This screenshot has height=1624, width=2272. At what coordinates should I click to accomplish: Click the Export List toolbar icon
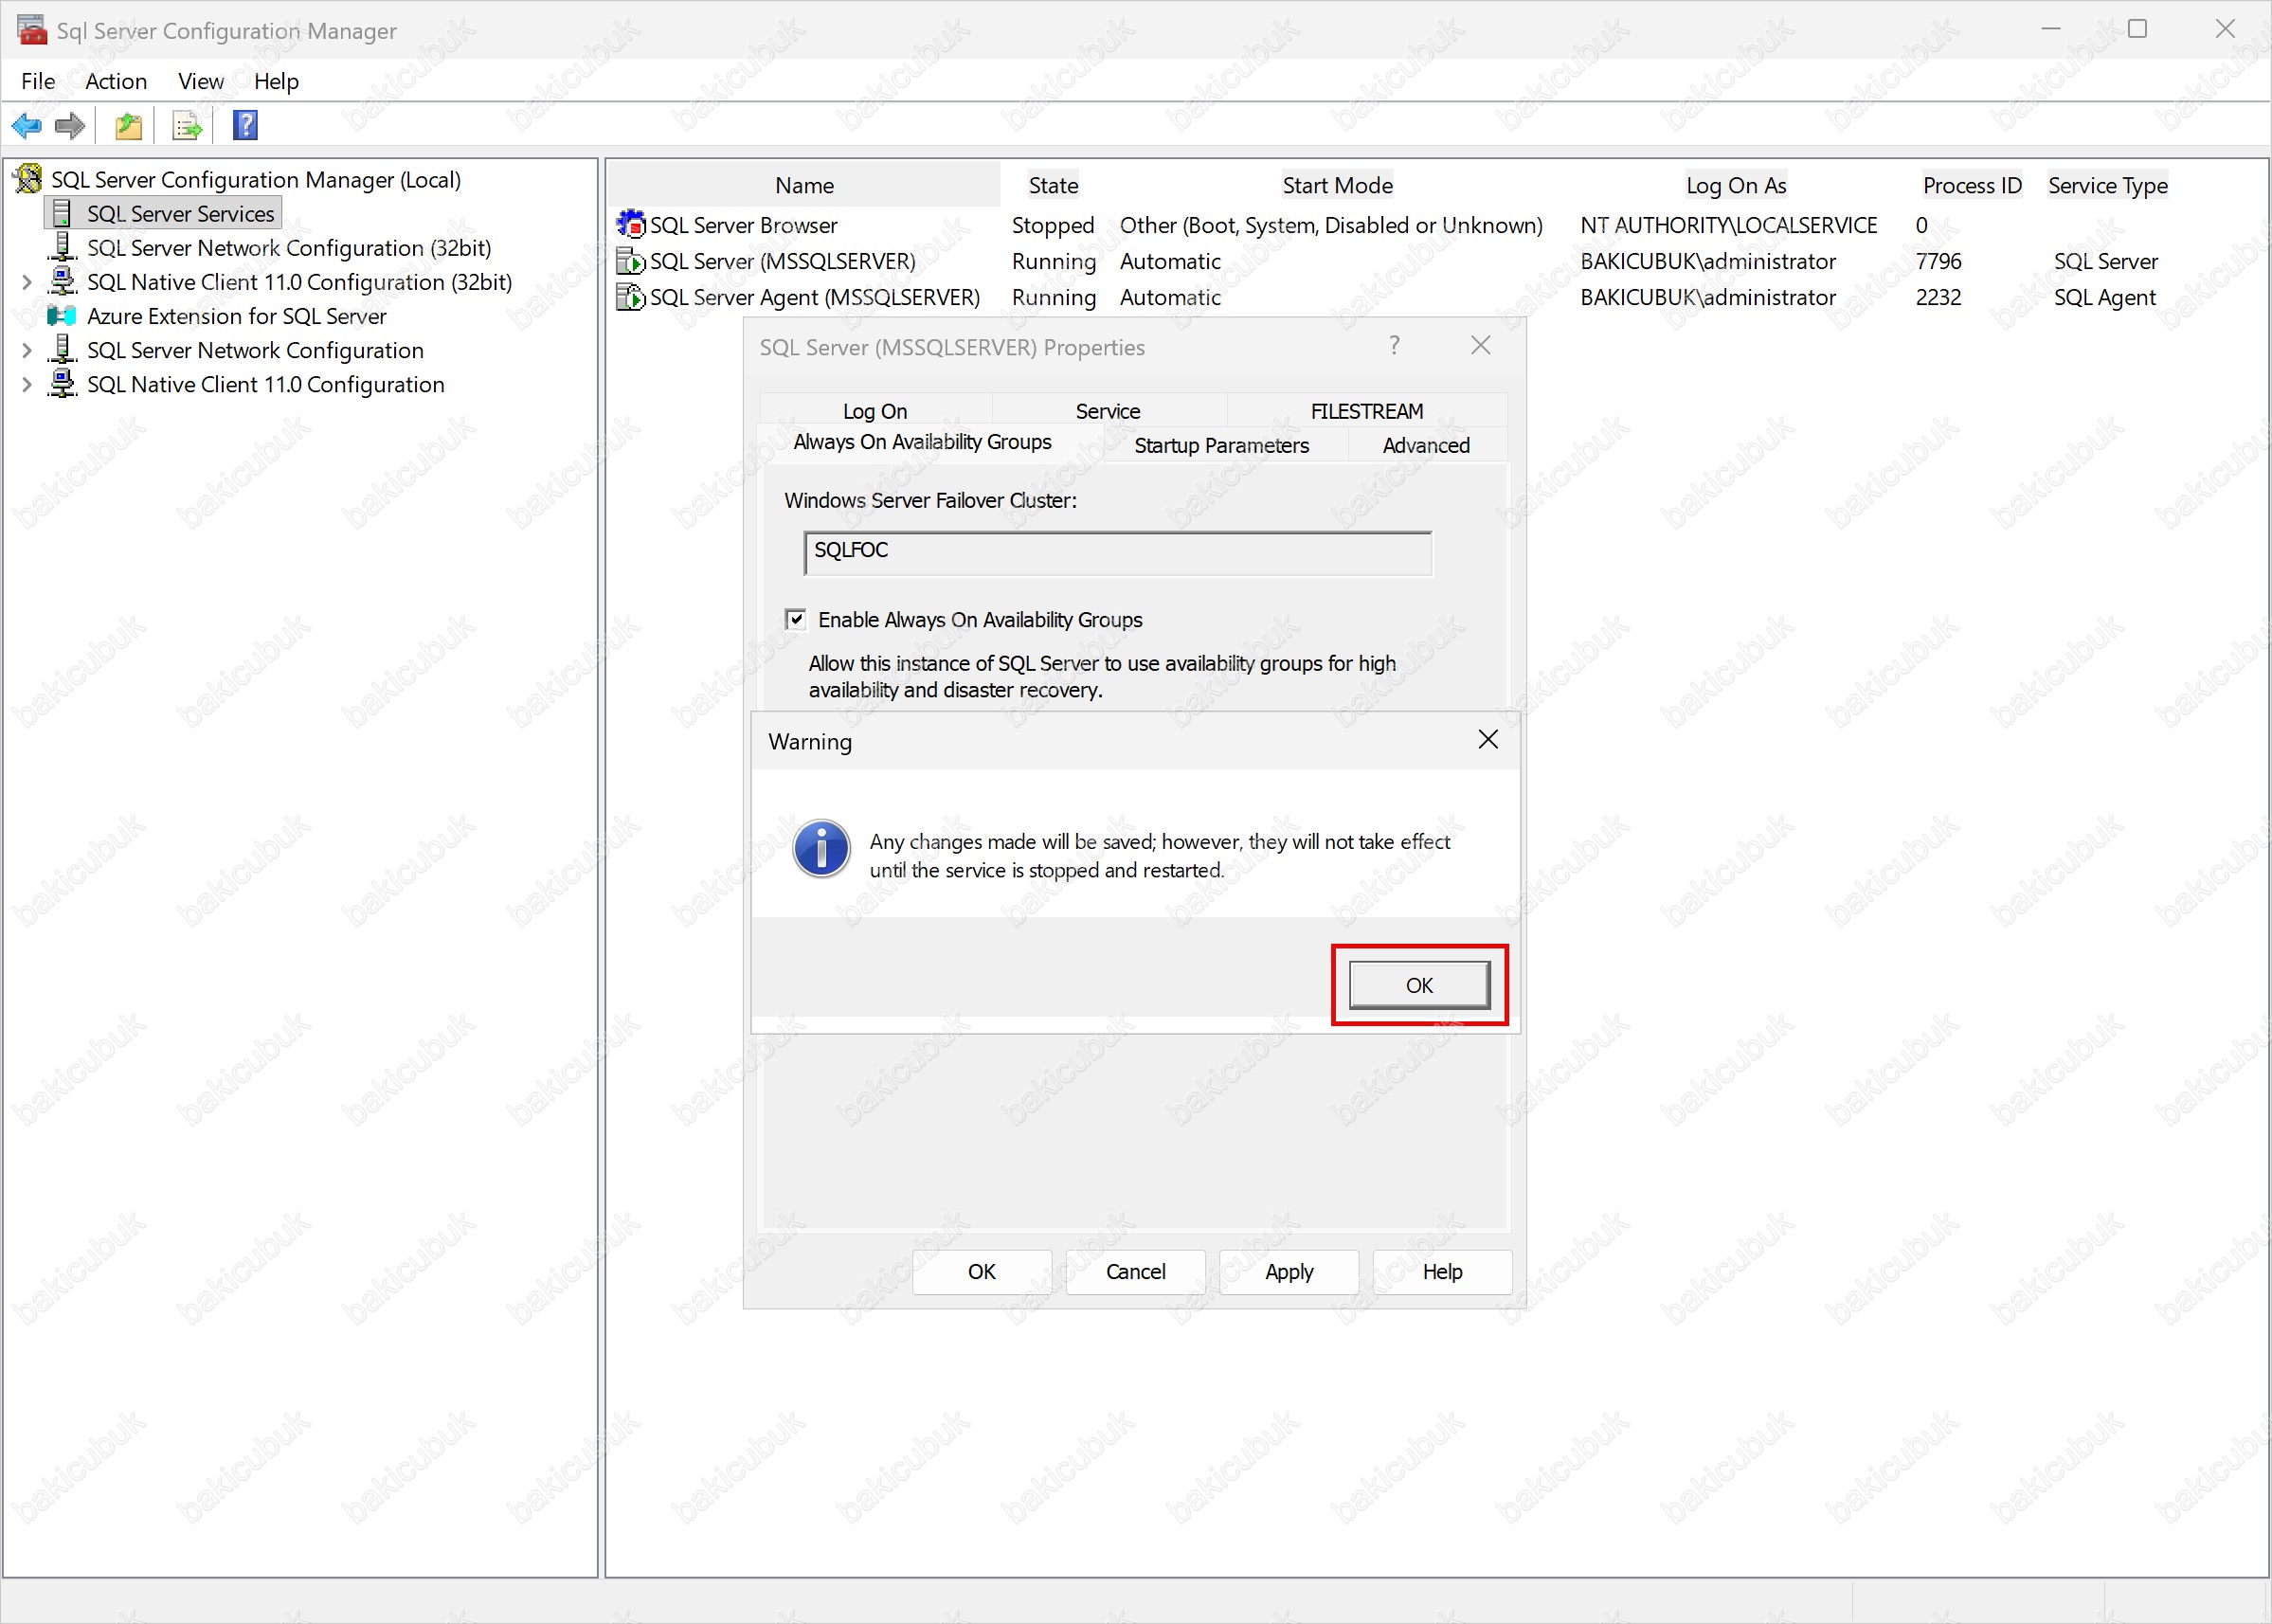tap(187, 126)
